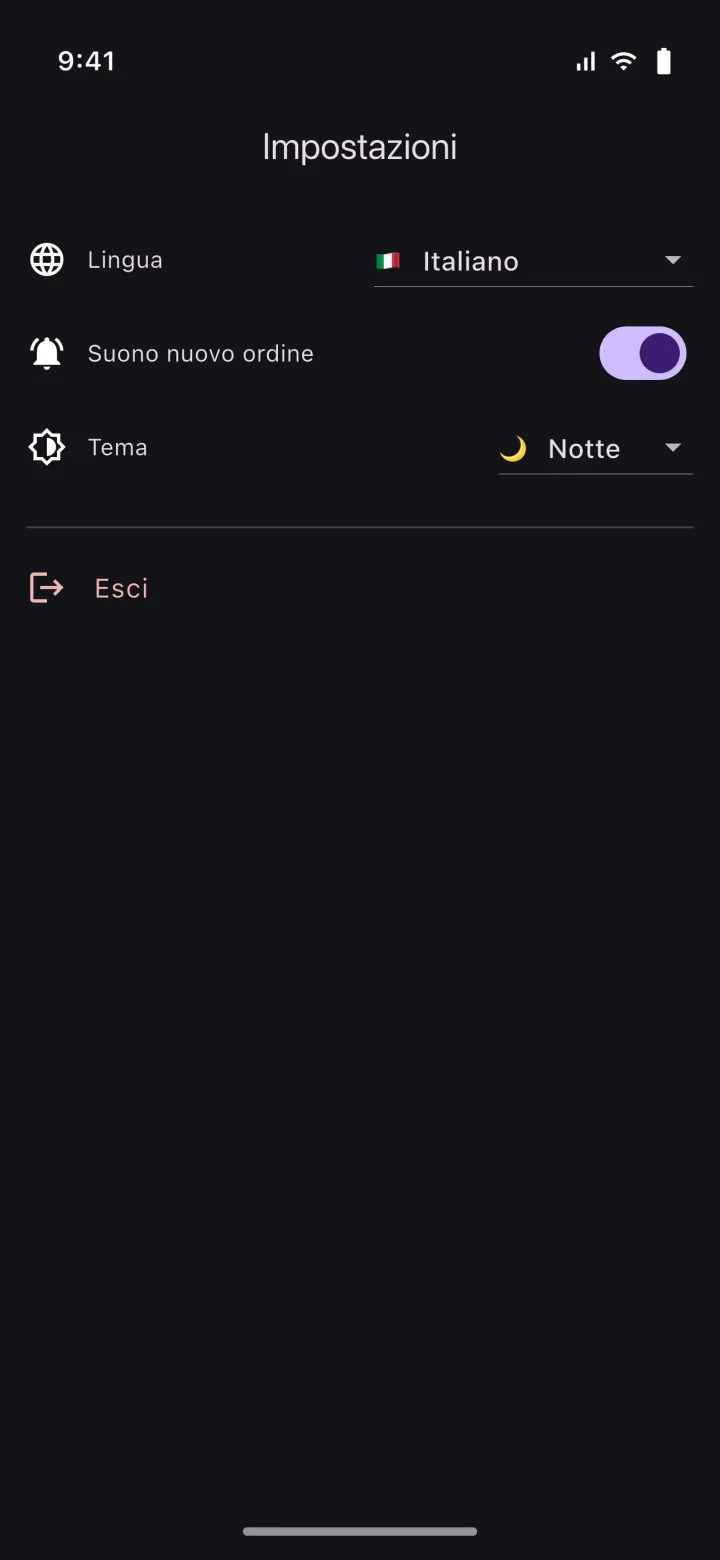This screenshot has height=1560, width=720.
Task: Open the Italiano language dropdown
Action: coord(533,261)
